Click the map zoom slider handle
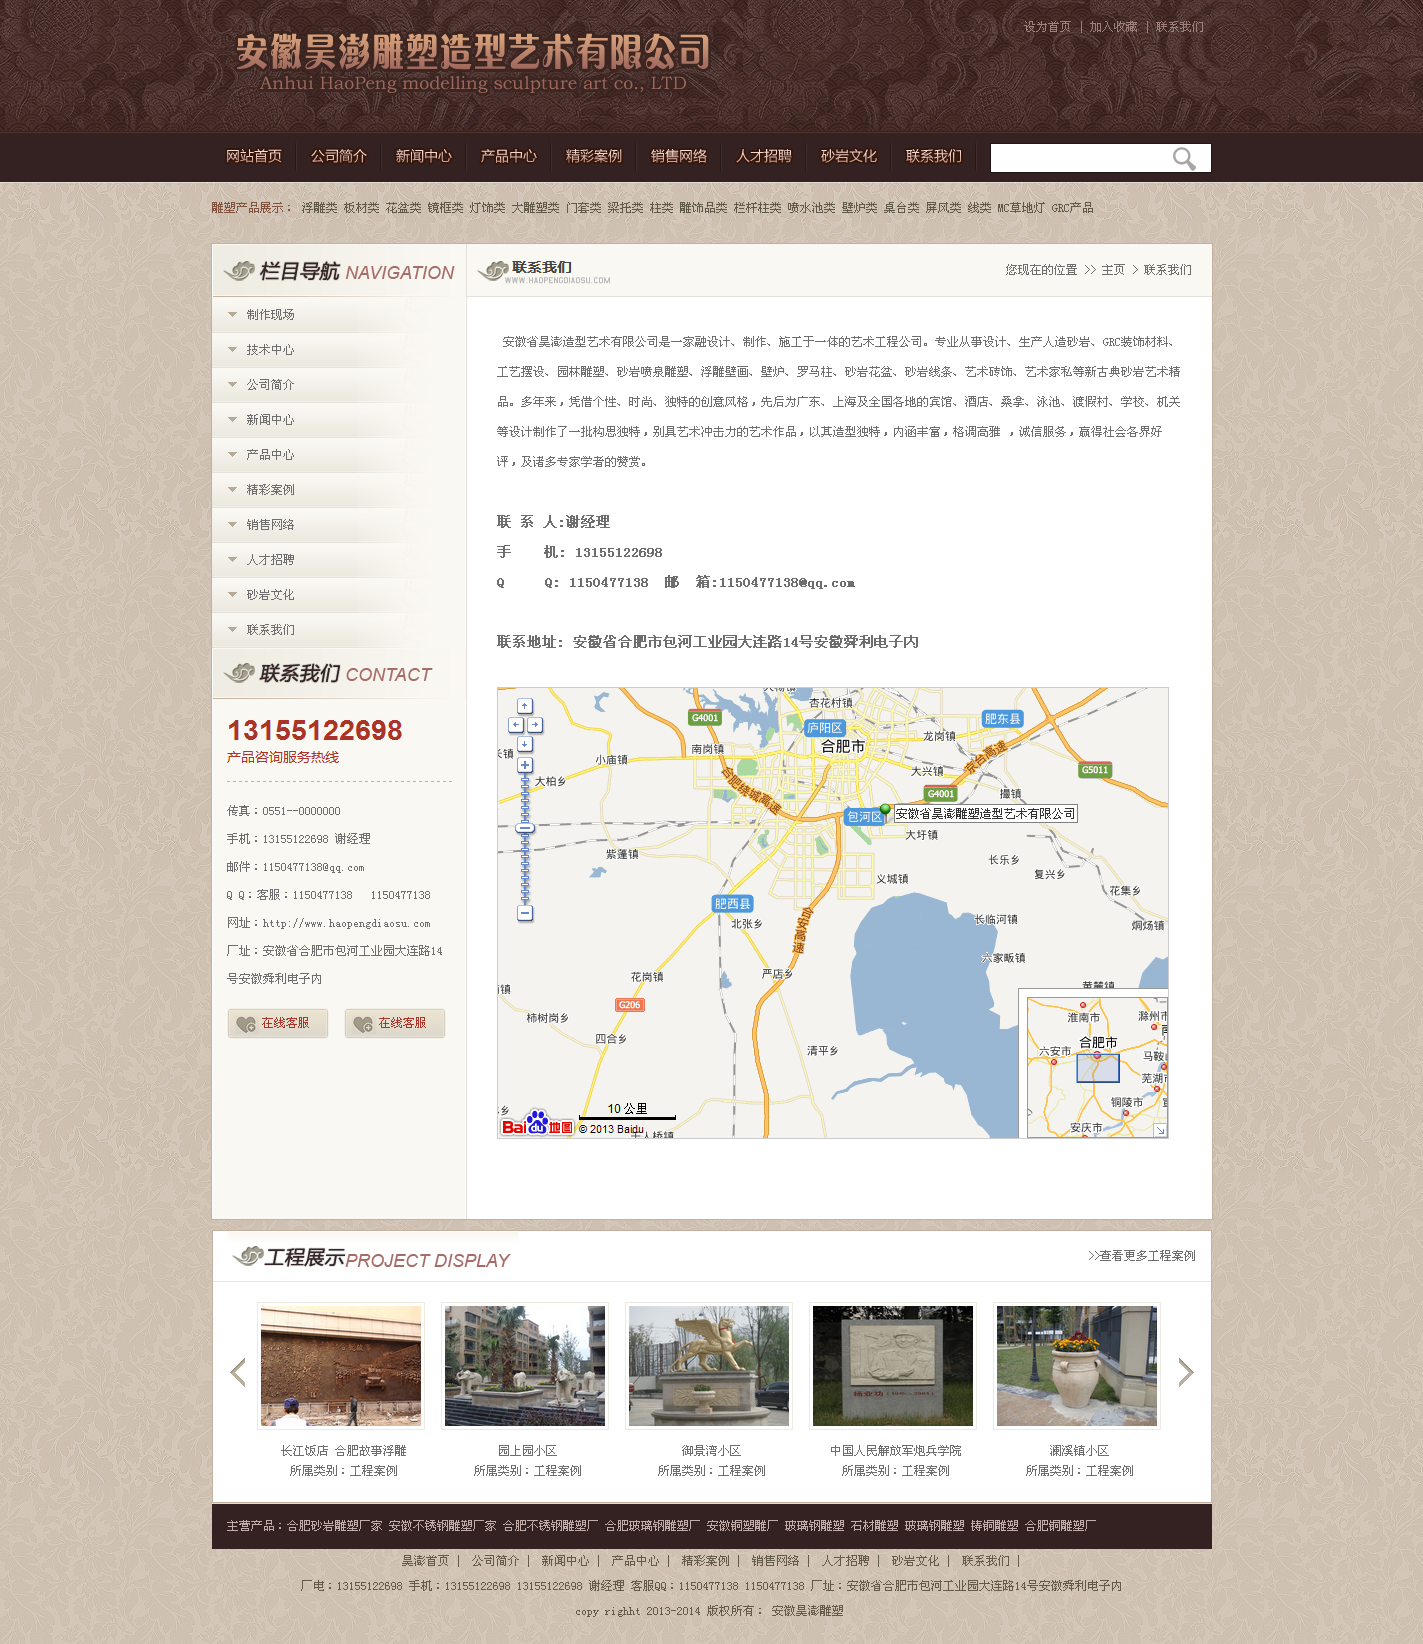This screenshot has height=1644, width=1423. [x=525, y=828]
